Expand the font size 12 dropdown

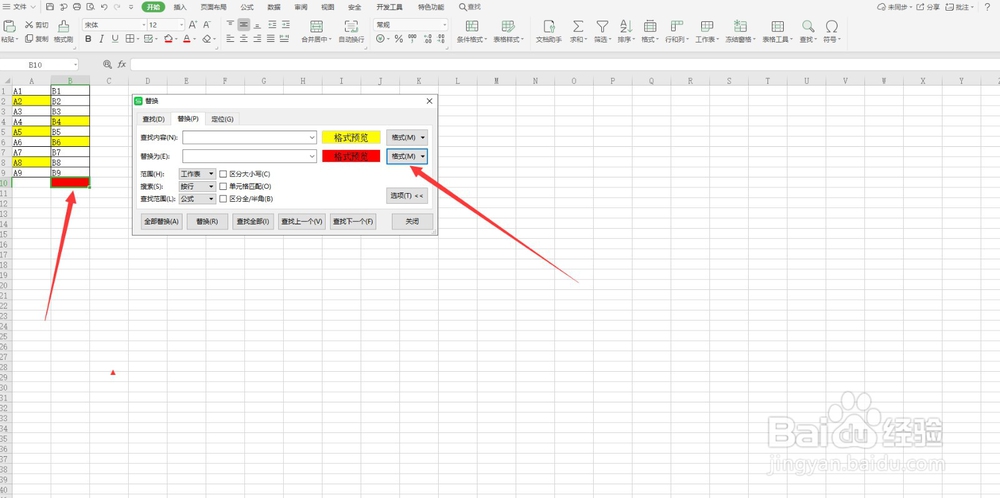[182, 25]
